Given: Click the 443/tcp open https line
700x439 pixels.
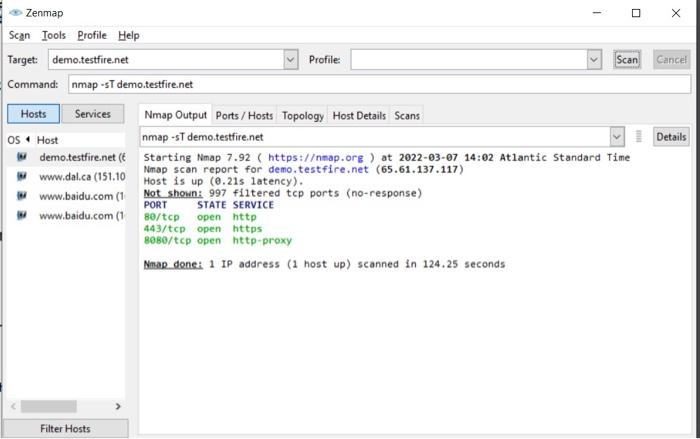Looking at the screenshot, I should point(203,229).
